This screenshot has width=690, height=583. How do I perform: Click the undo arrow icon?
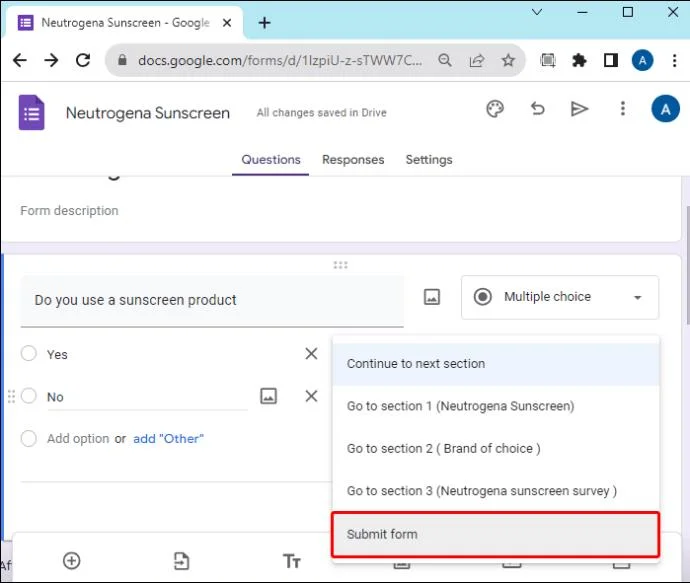(x=537, y=108)
